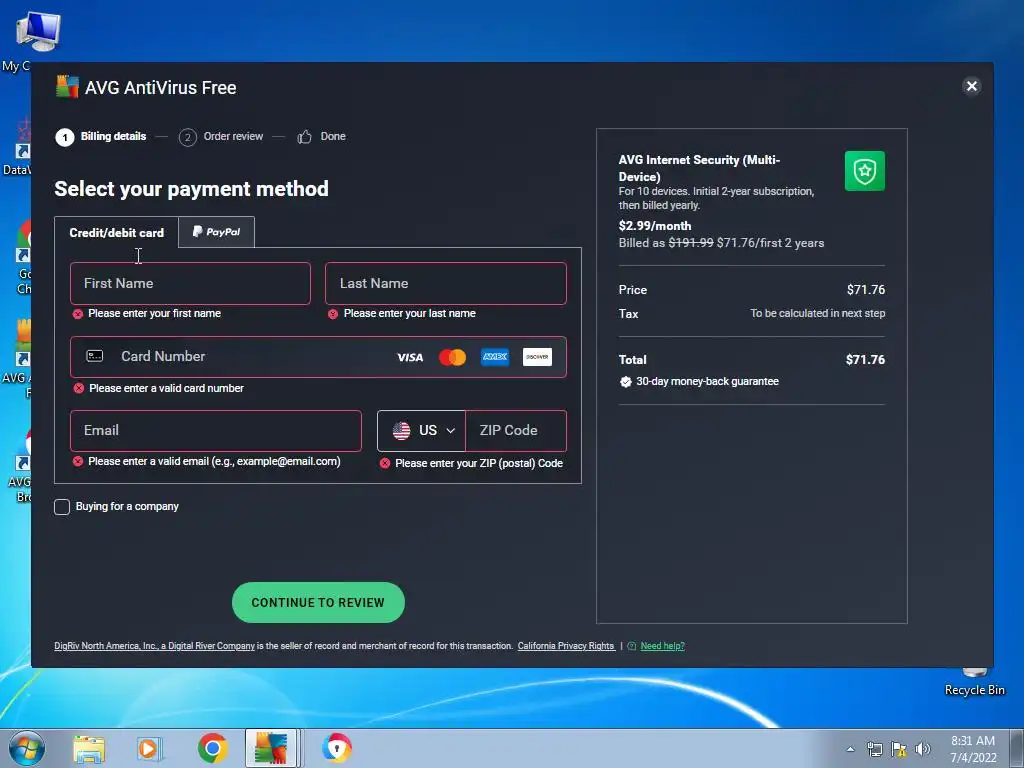Viewport: 1024px width, 768px height.
Task: Open File Explorer from the taskbar
Action: coord(89,748)
